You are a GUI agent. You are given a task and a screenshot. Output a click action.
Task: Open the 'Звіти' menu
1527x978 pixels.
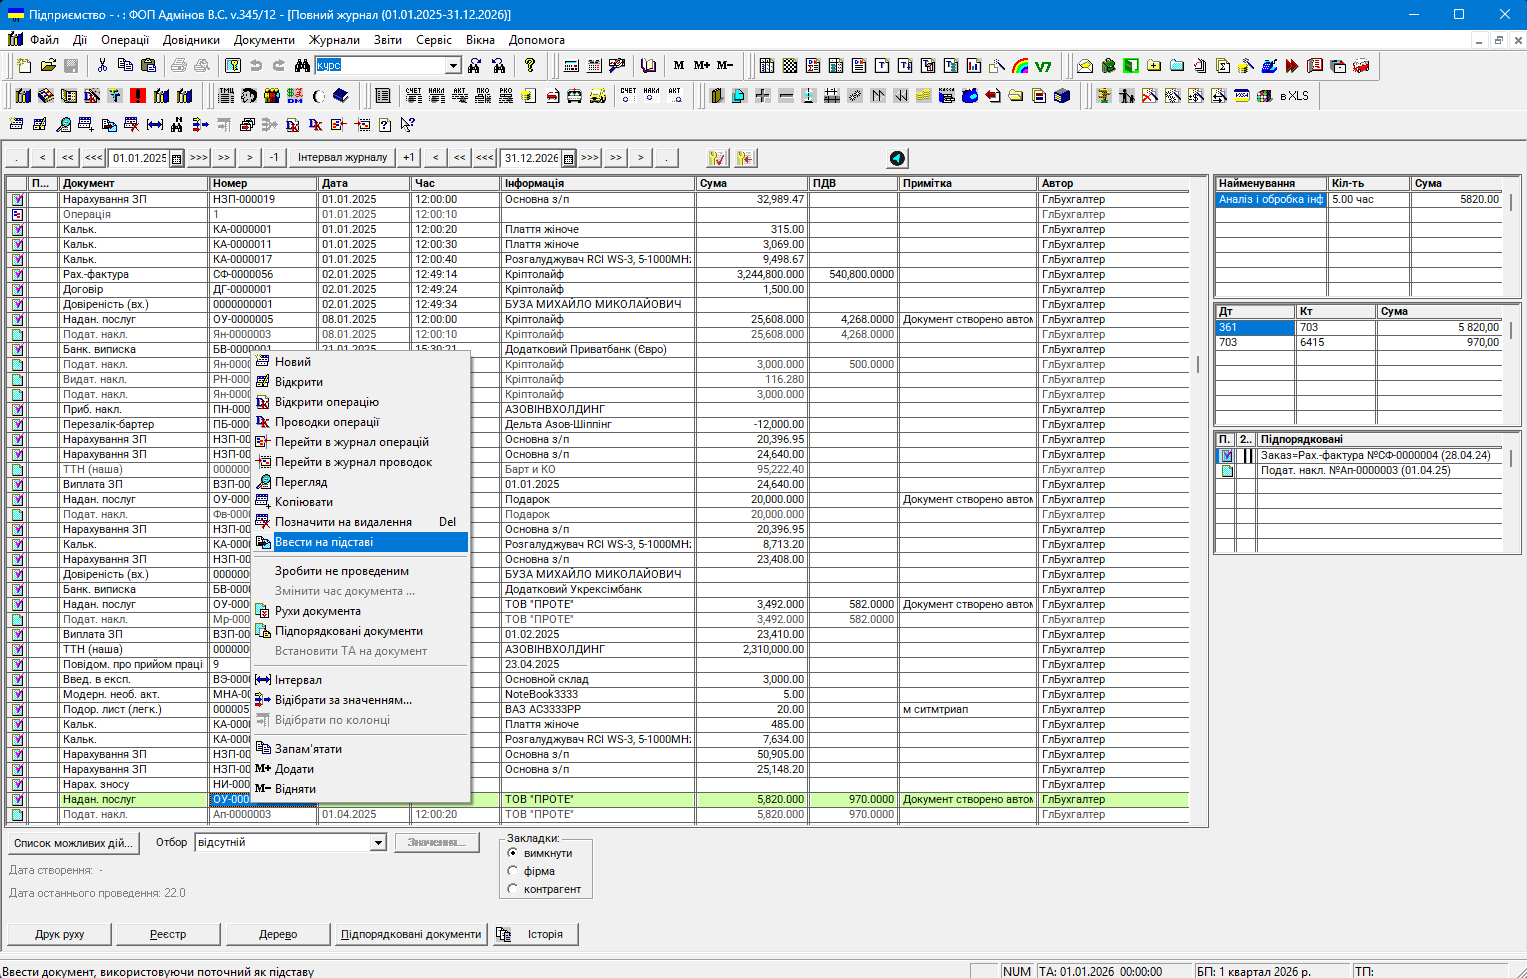click(x=387, y=40)
